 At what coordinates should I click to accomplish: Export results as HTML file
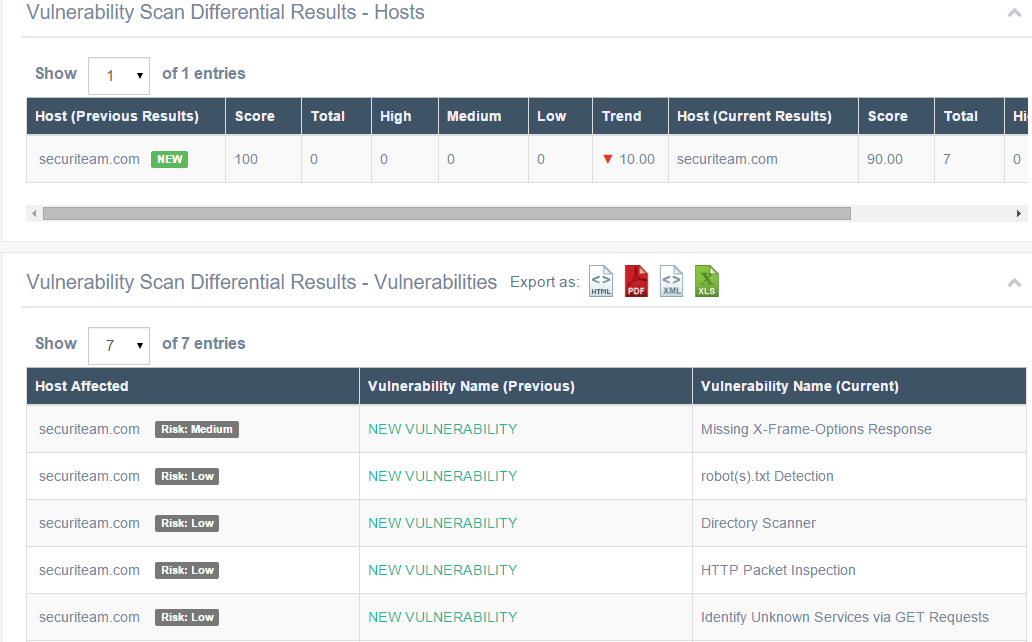tap(601, 281)
